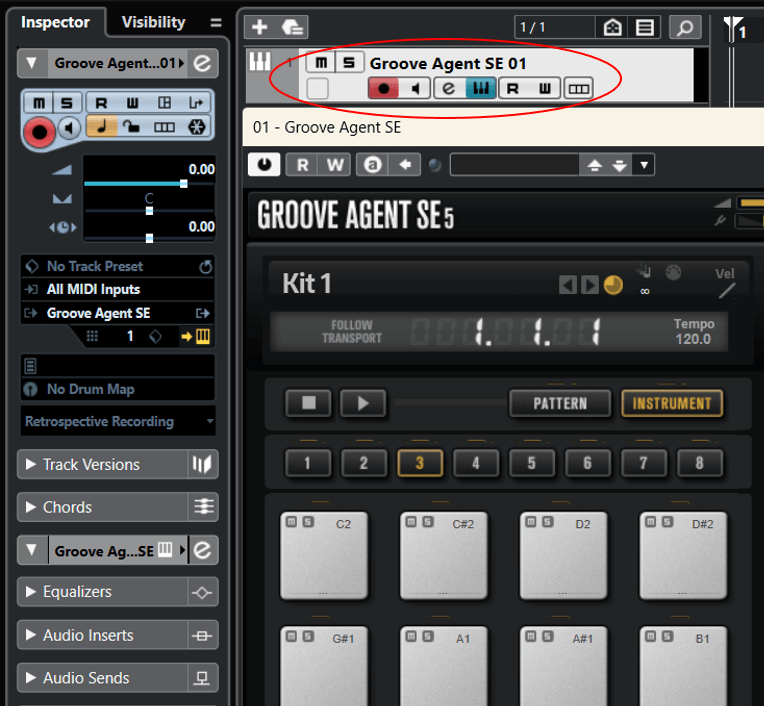Solo the Groove Agent SE 01 track
Image resolution: width=764 pixels, height=706 pixels.
point(348,63)
